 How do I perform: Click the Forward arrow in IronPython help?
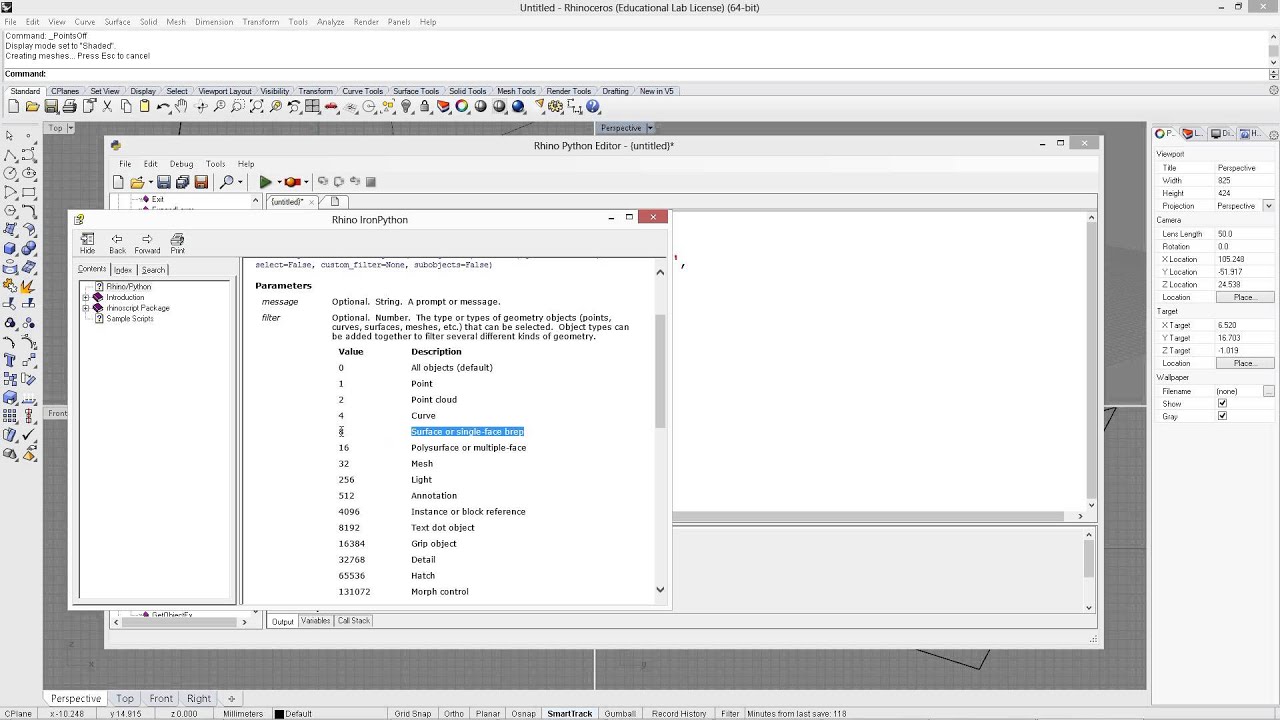coord(147,243)
